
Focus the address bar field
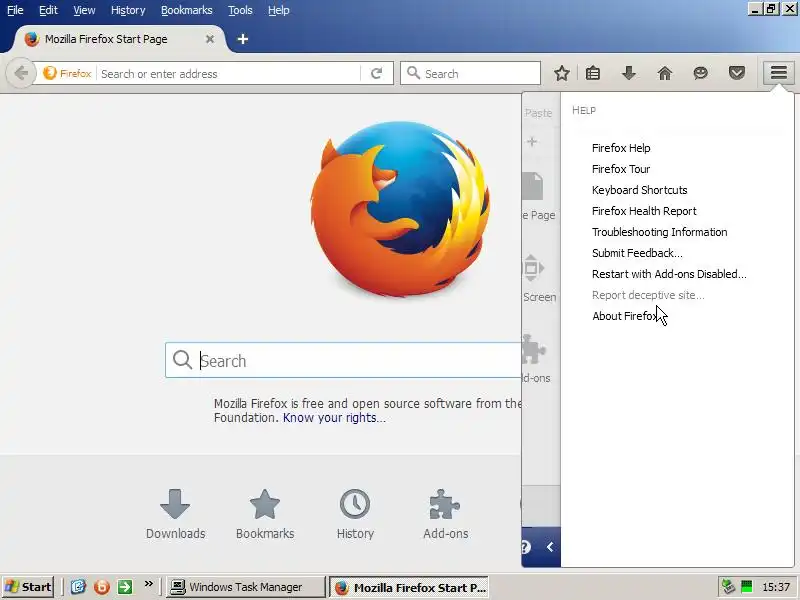point(230,73)
